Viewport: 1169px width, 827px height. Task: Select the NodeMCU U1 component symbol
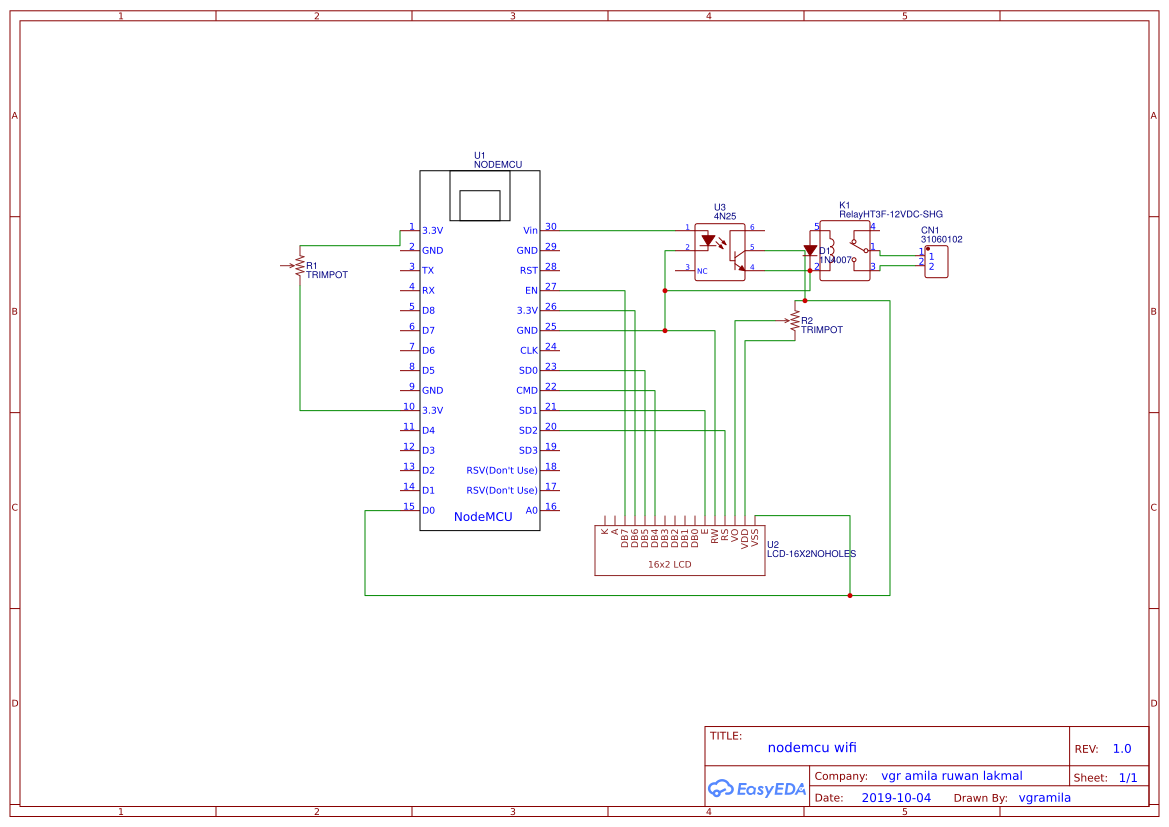480,350
